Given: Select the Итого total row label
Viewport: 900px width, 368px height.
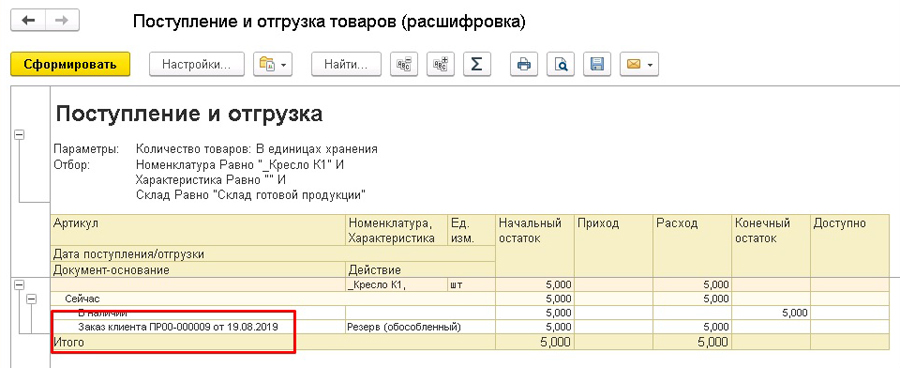Looking at the screenshot, I should click(x=68, y=343).
